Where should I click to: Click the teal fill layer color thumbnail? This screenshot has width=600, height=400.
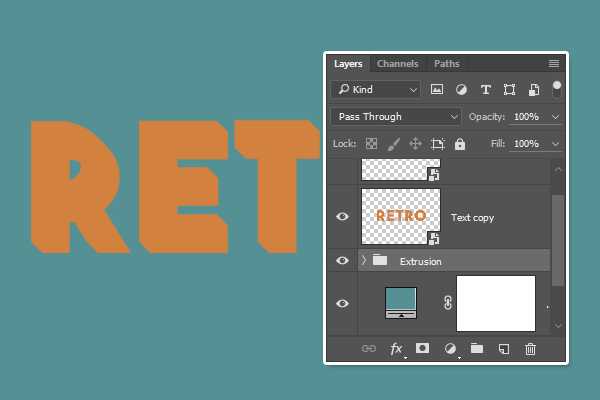coord(402,299)
